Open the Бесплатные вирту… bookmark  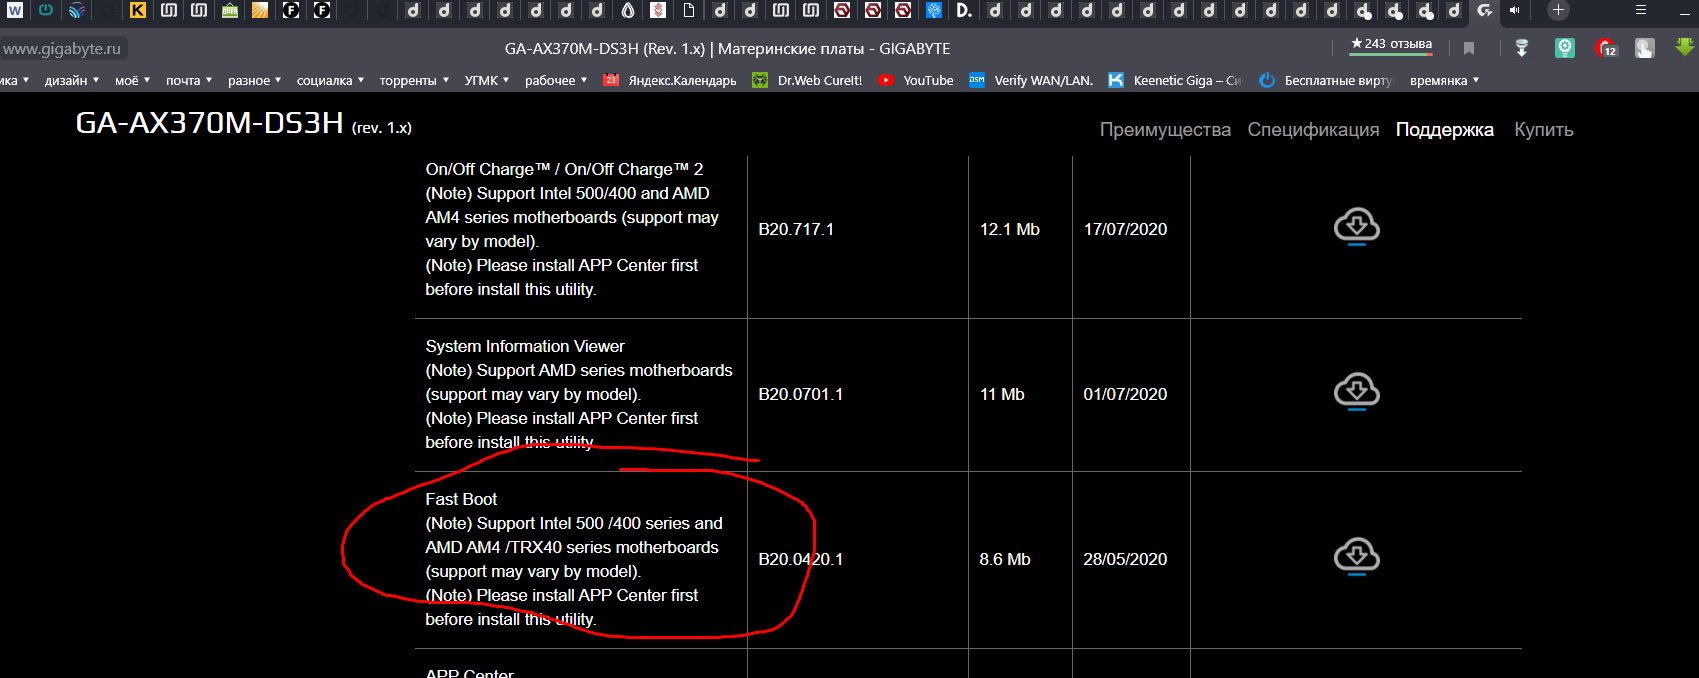point(1326,80)
